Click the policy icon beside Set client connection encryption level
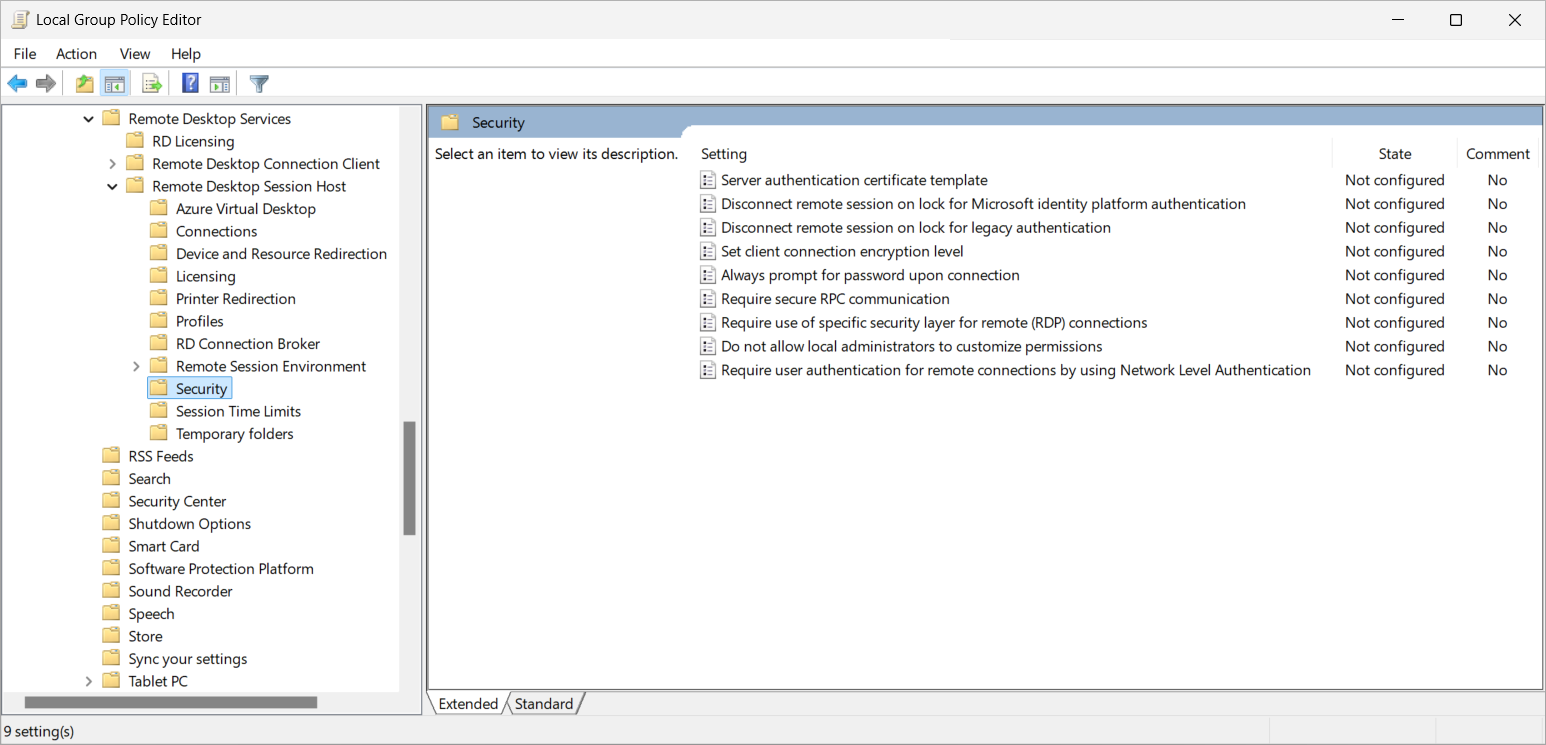This screenshot has width=1546, height=745. coord(708,252)
